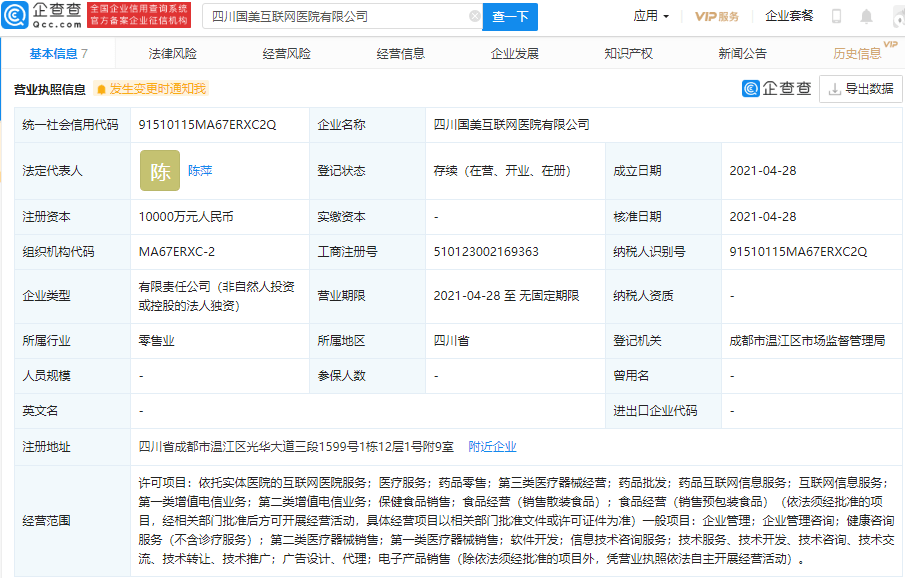This screenshot has width=905, height=578.
Task: Open the VIP服务 link
Action: coord(717,16)
